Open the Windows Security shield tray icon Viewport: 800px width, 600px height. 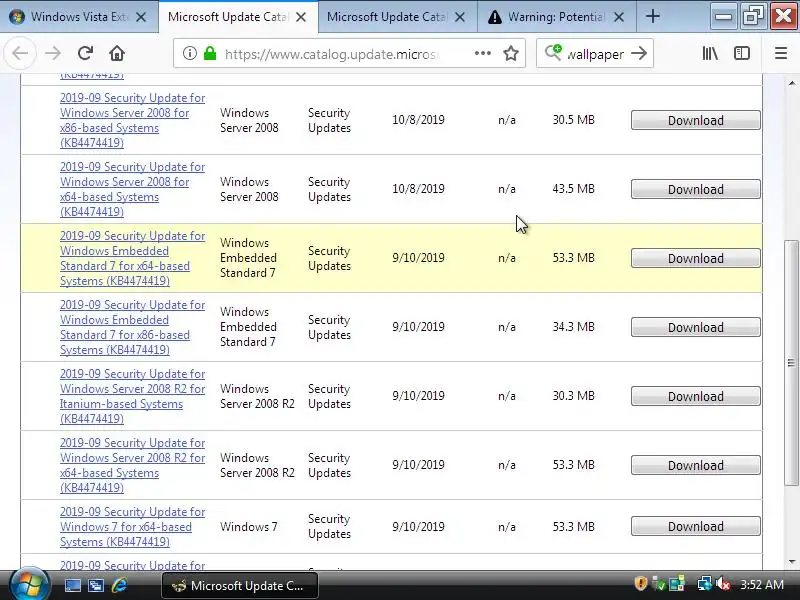(x=641, y=583)
